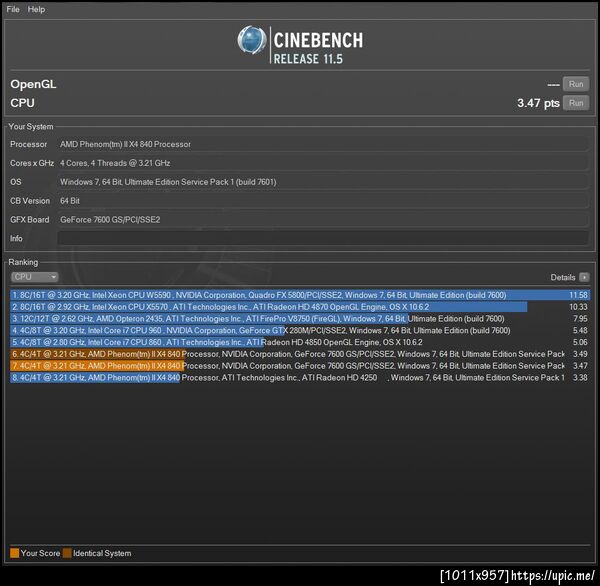Open the Help menu
600x586 pixels.
[36, 9]
